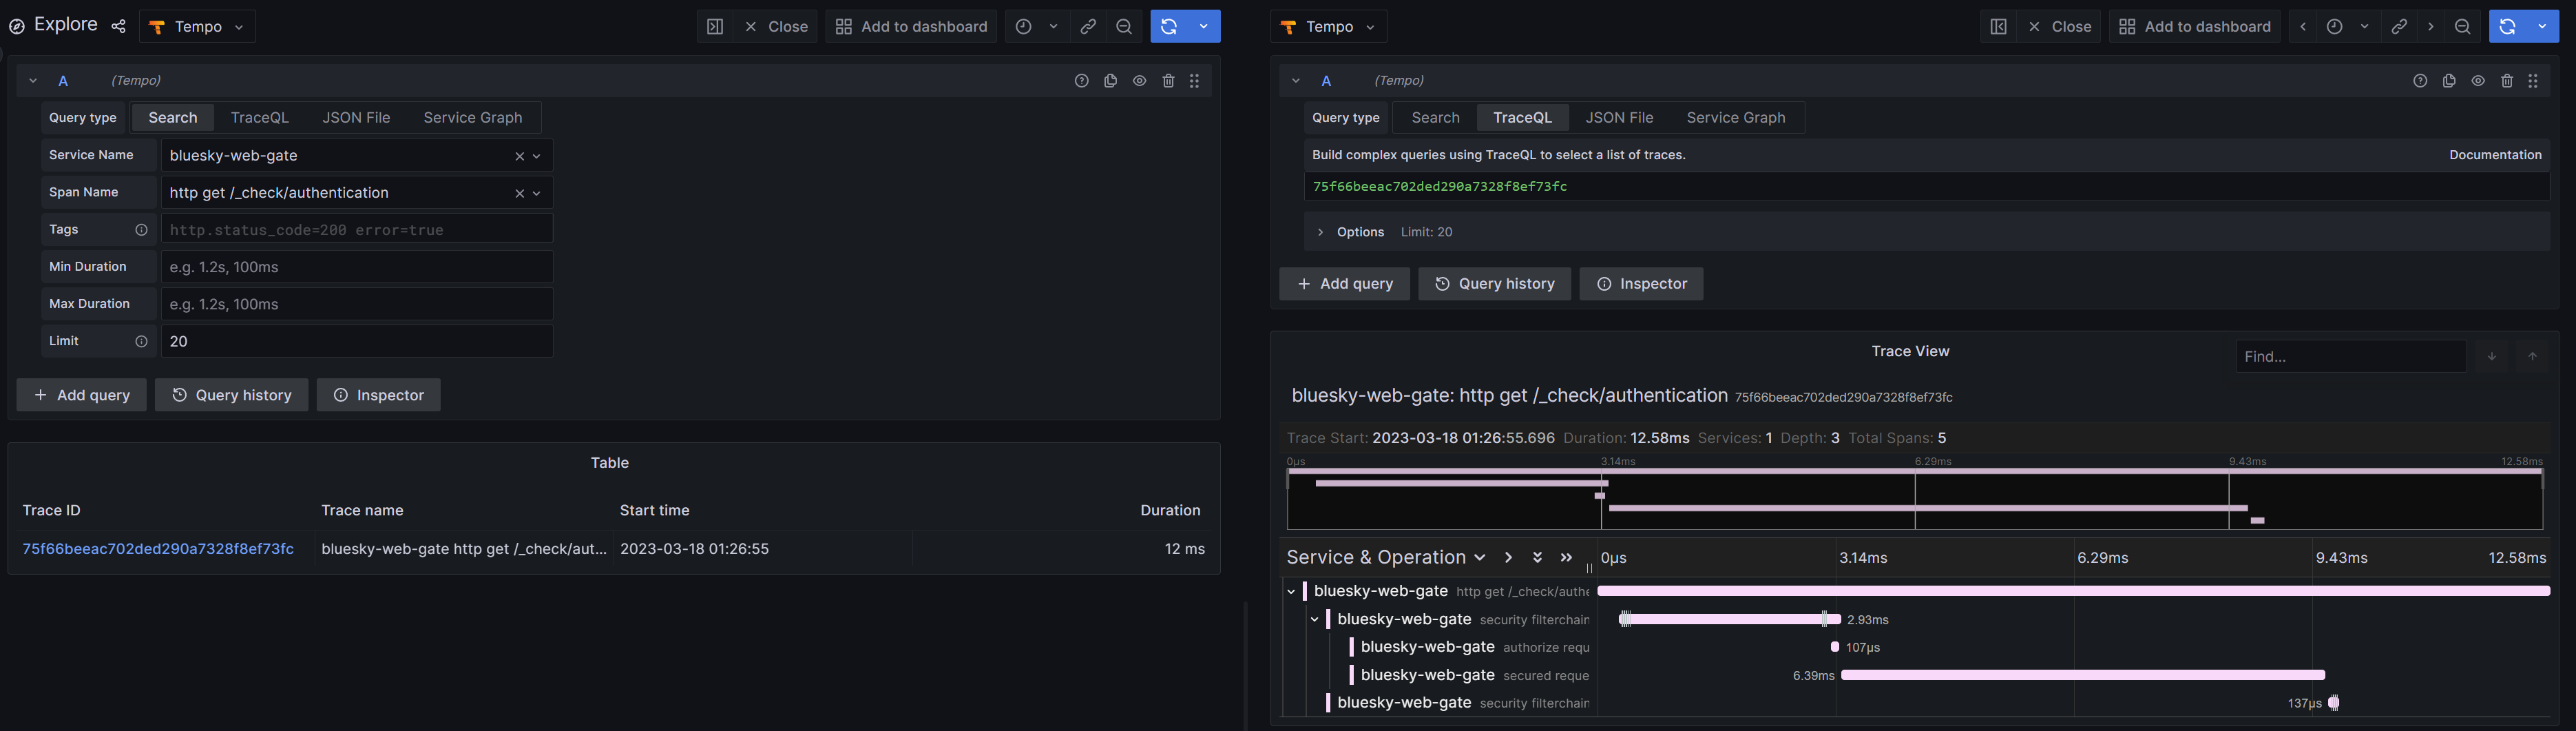The image size is (2576, 731).
Task: Toggle query A visibility in left pane
Action: point(1139,81)
